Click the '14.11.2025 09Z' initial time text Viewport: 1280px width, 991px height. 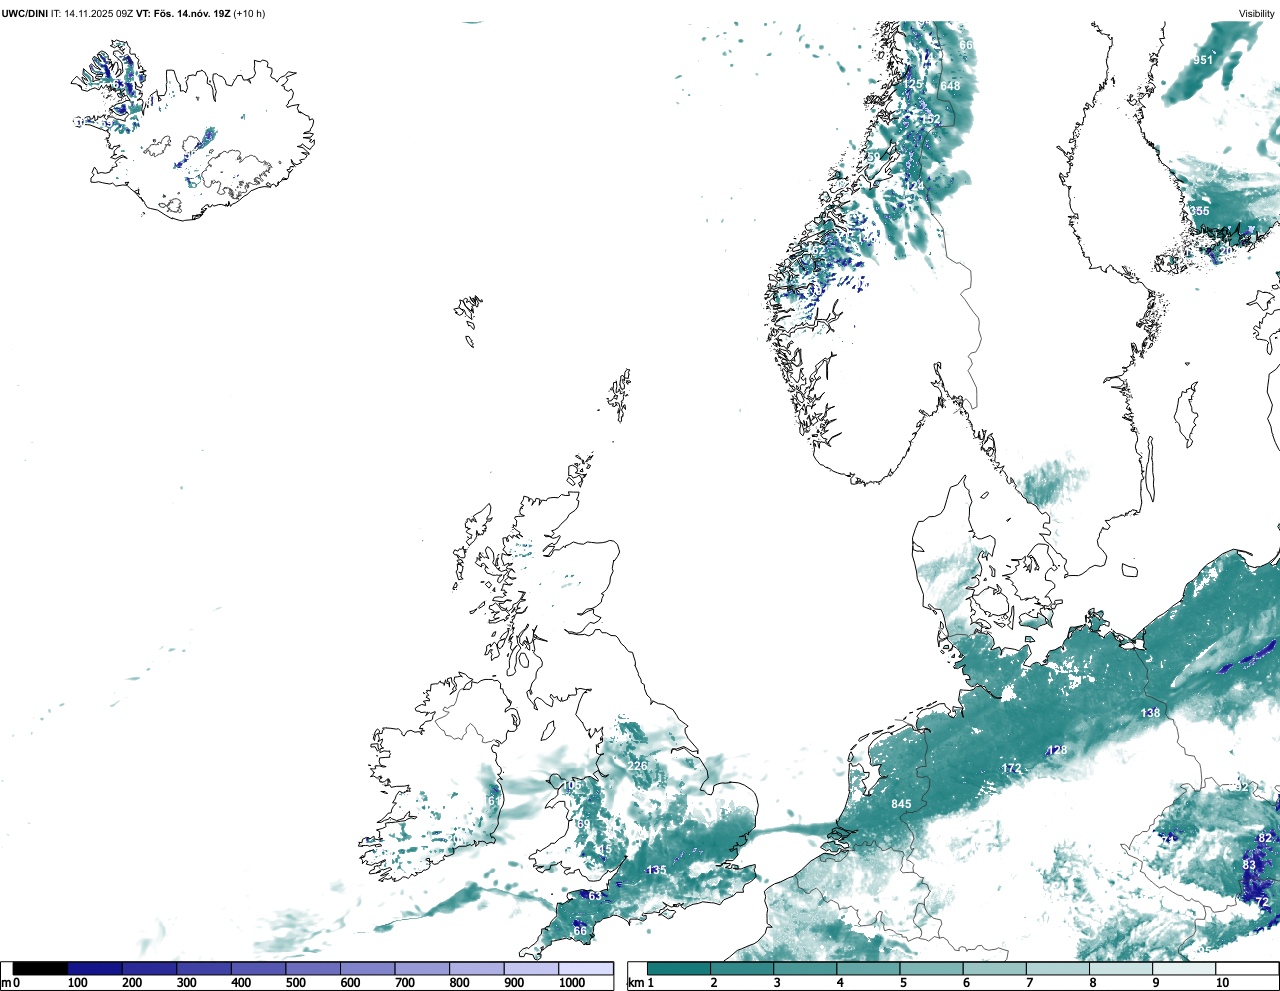tap(99, 14)
